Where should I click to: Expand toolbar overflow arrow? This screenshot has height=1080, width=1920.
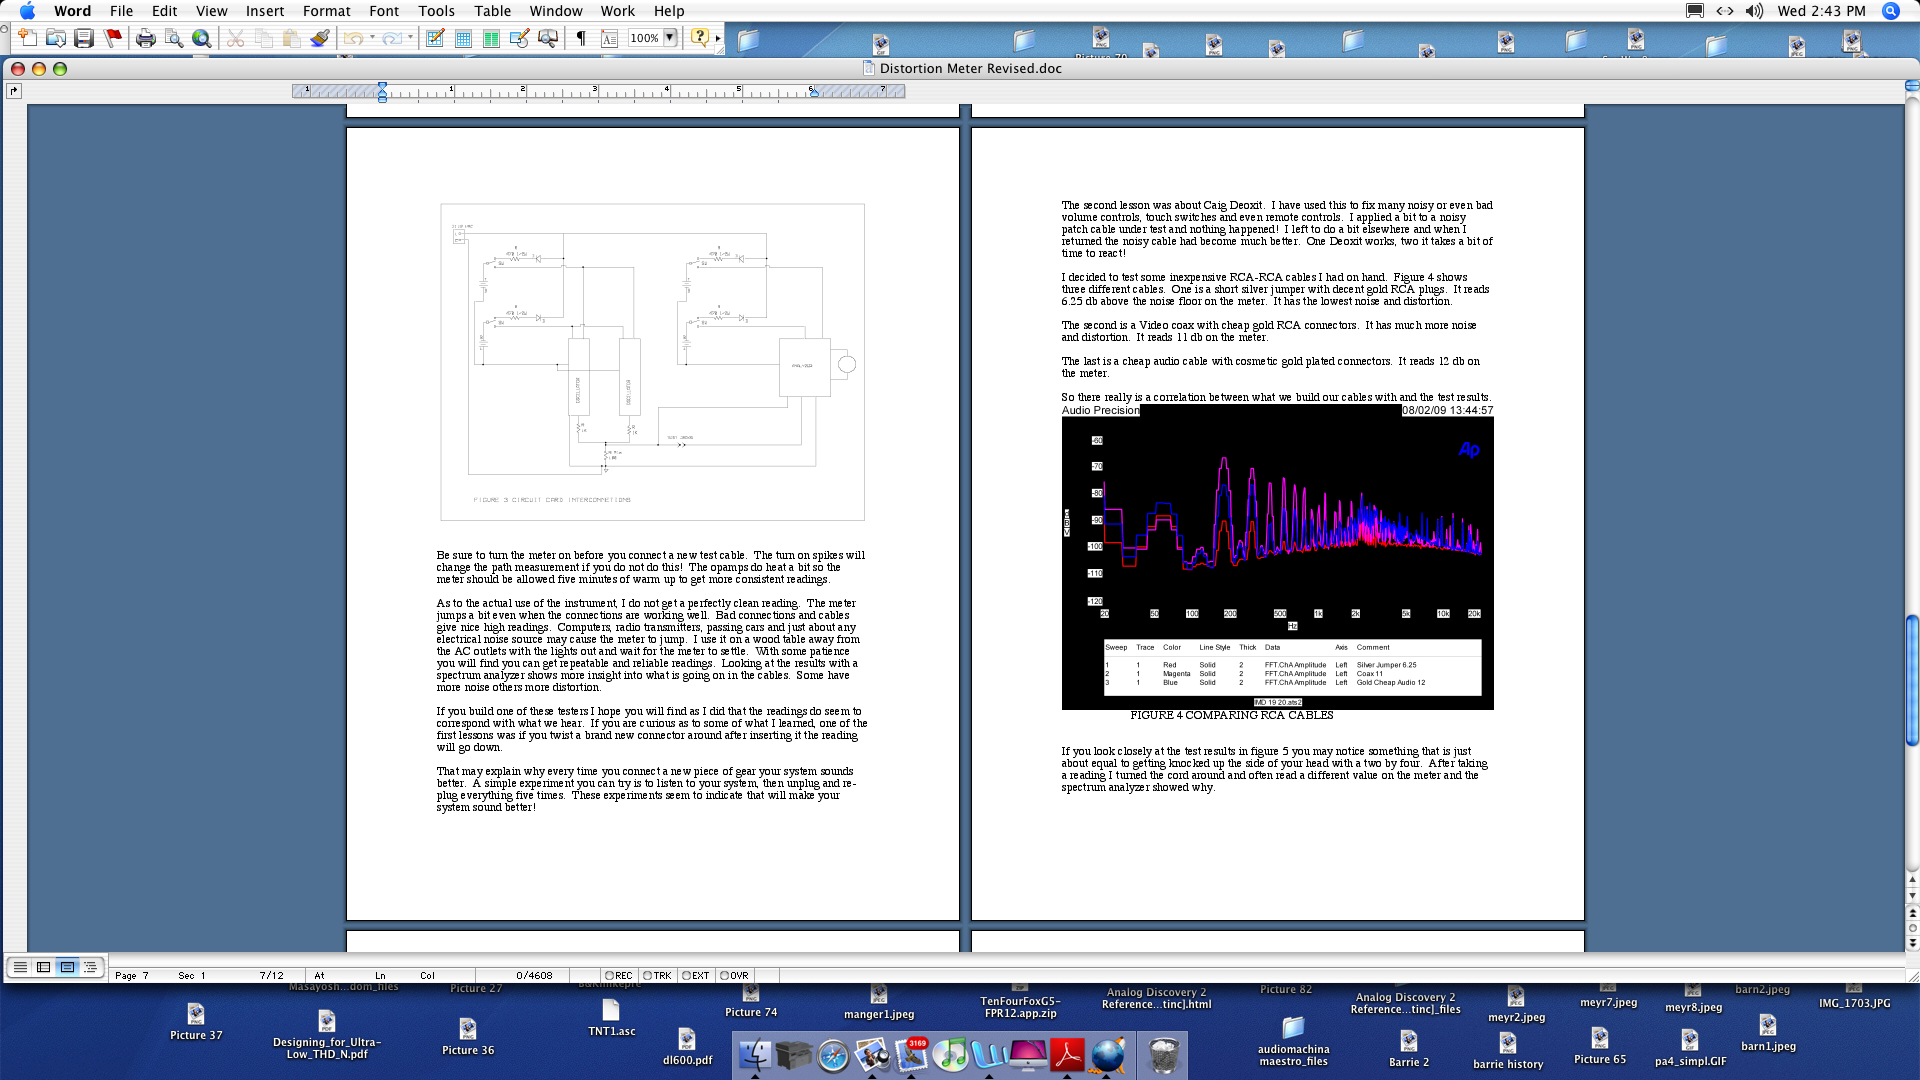(717, 38)
